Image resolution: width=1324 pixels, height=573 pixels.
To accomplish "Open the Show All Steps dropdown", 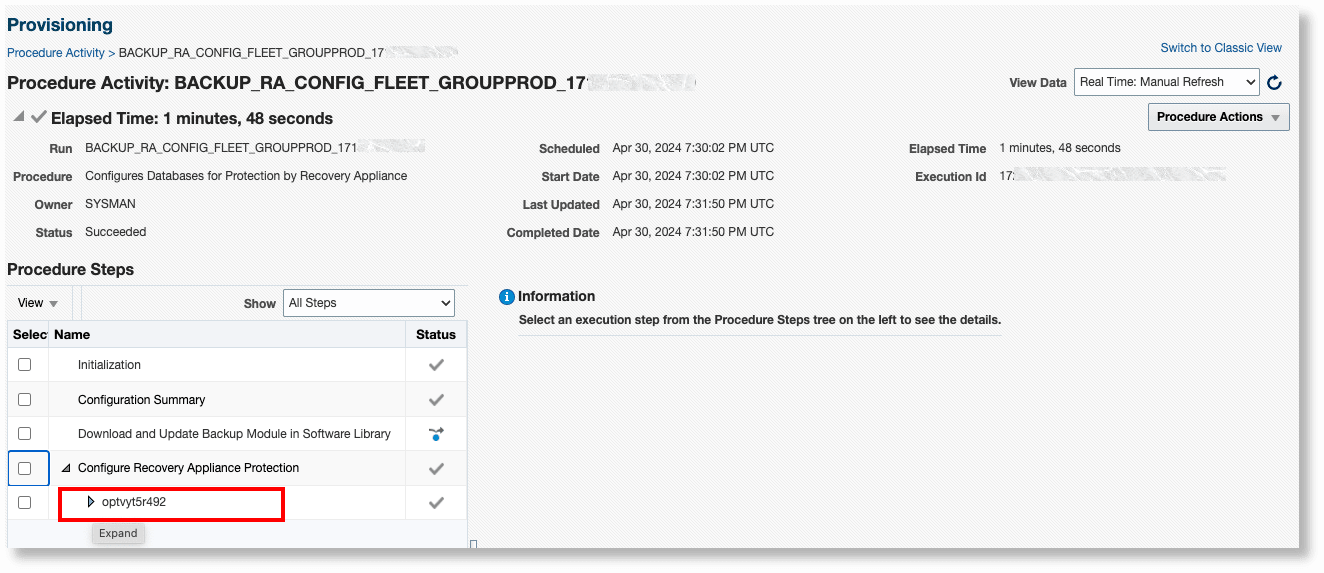I will pyautogui.click(x=369, y=303).
